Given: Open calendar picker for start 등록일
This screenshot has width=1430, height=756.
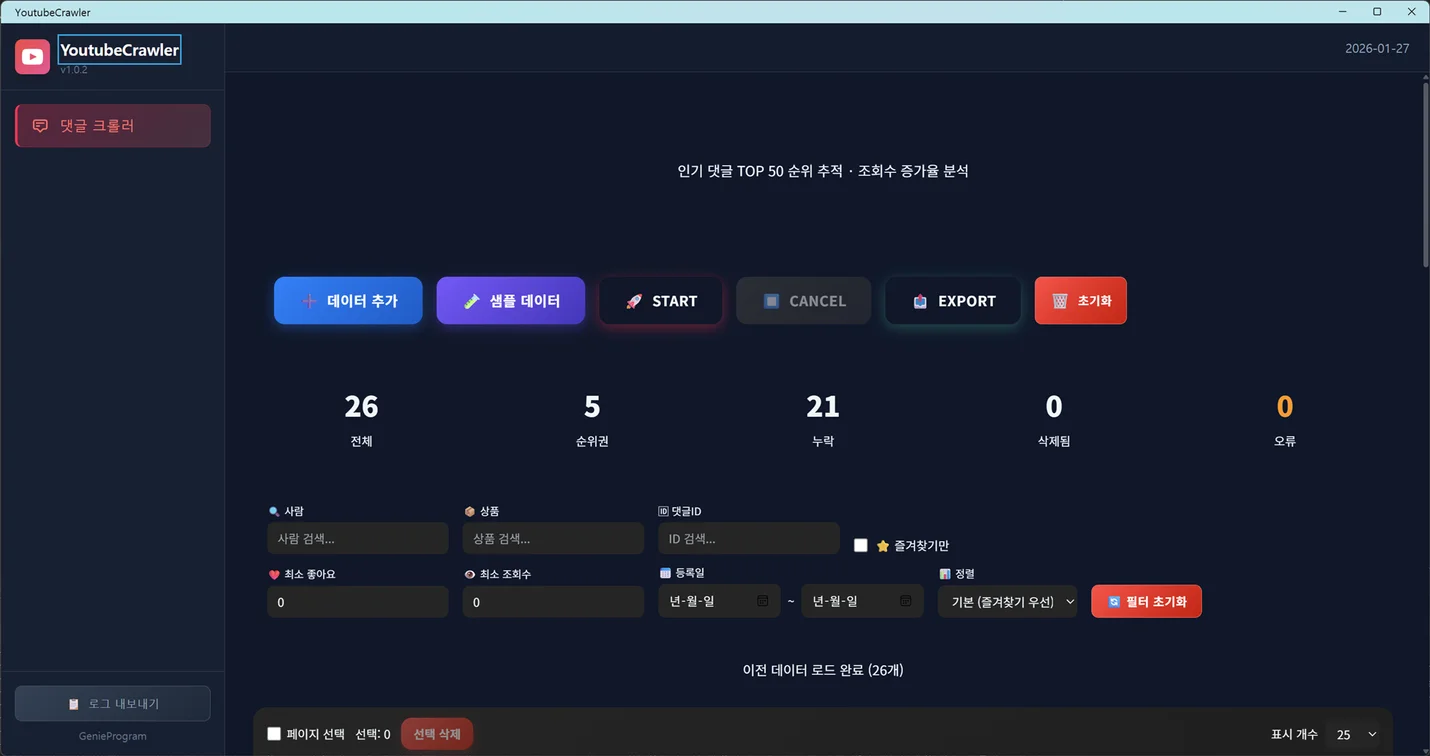Looking at the screenshot, I should click(762, 601).
